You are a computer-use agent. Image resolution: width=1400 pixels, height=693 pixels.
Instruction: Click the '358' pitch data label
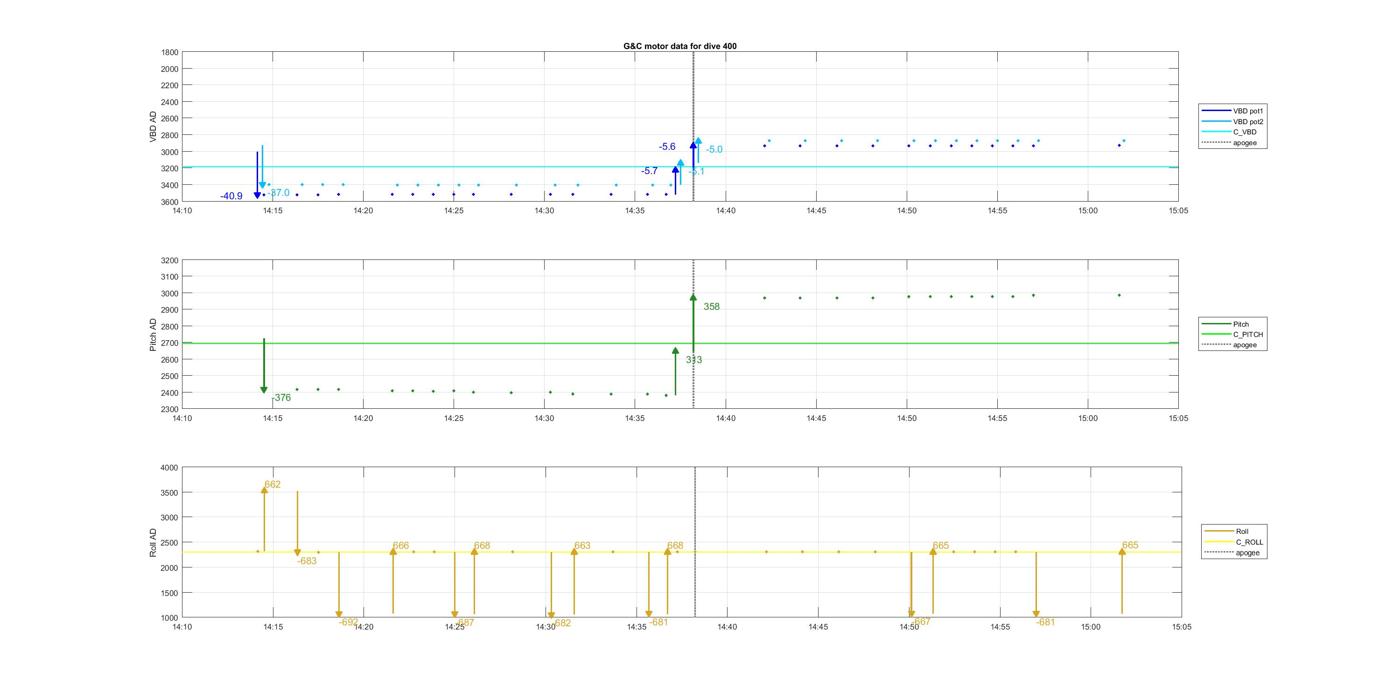(711, 307)
